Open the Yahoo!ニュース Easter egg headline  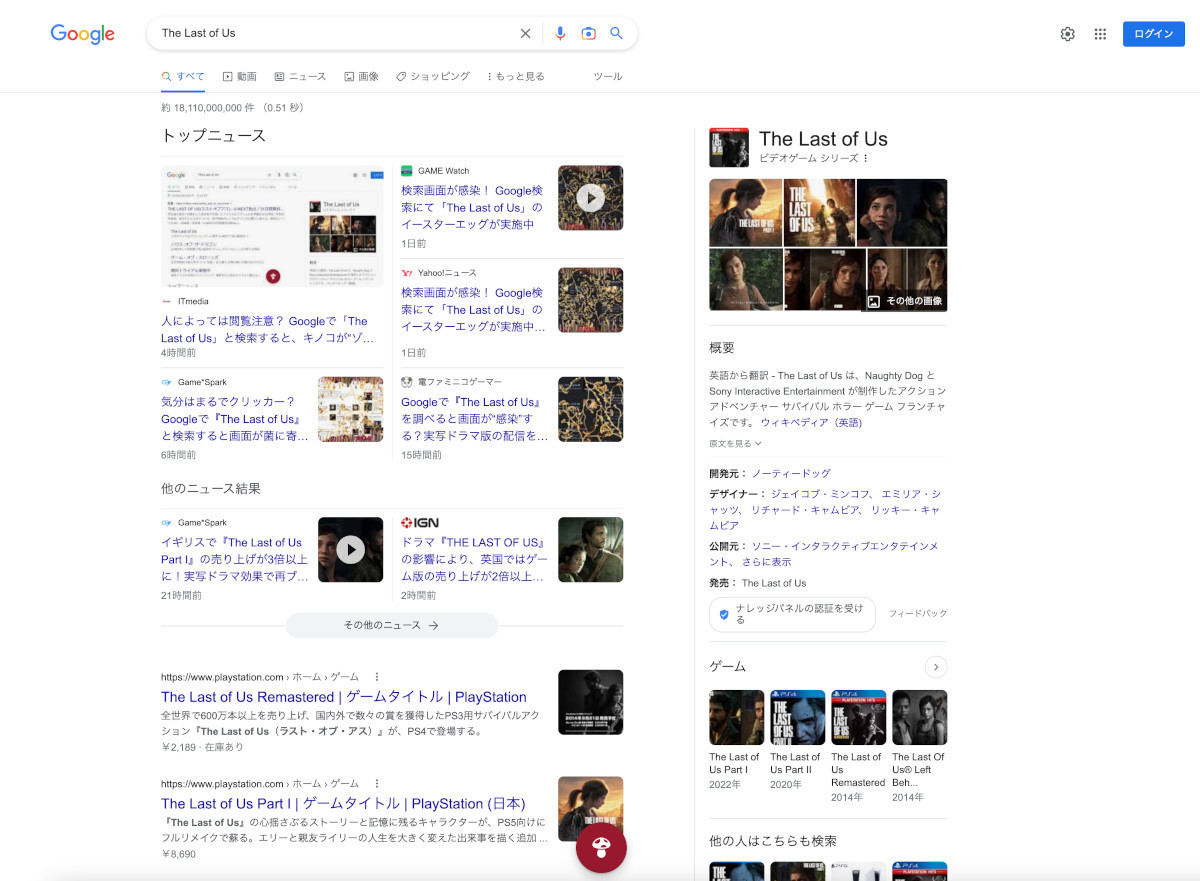[x=472, y=309]
